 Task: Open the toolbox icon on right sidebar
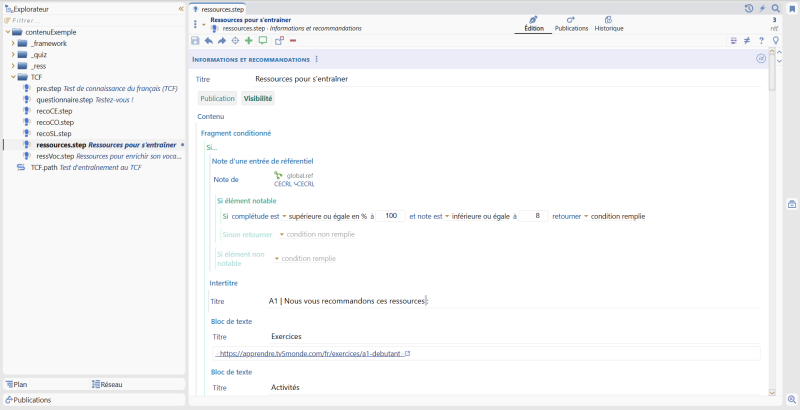[x=792, y=204]
